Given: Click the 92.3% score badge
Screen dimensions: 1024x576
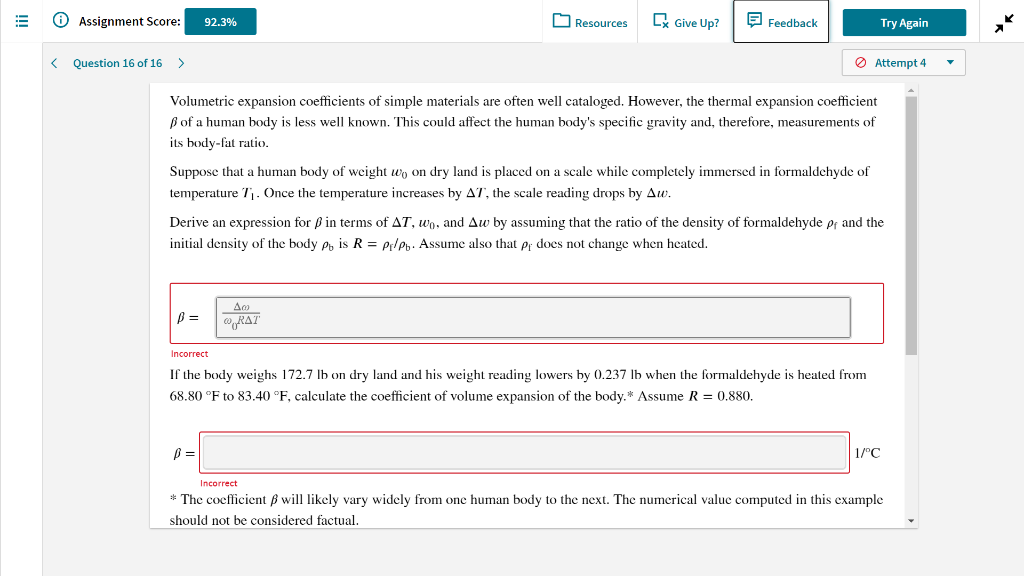Looking at the screenshot, I should 220,20.
